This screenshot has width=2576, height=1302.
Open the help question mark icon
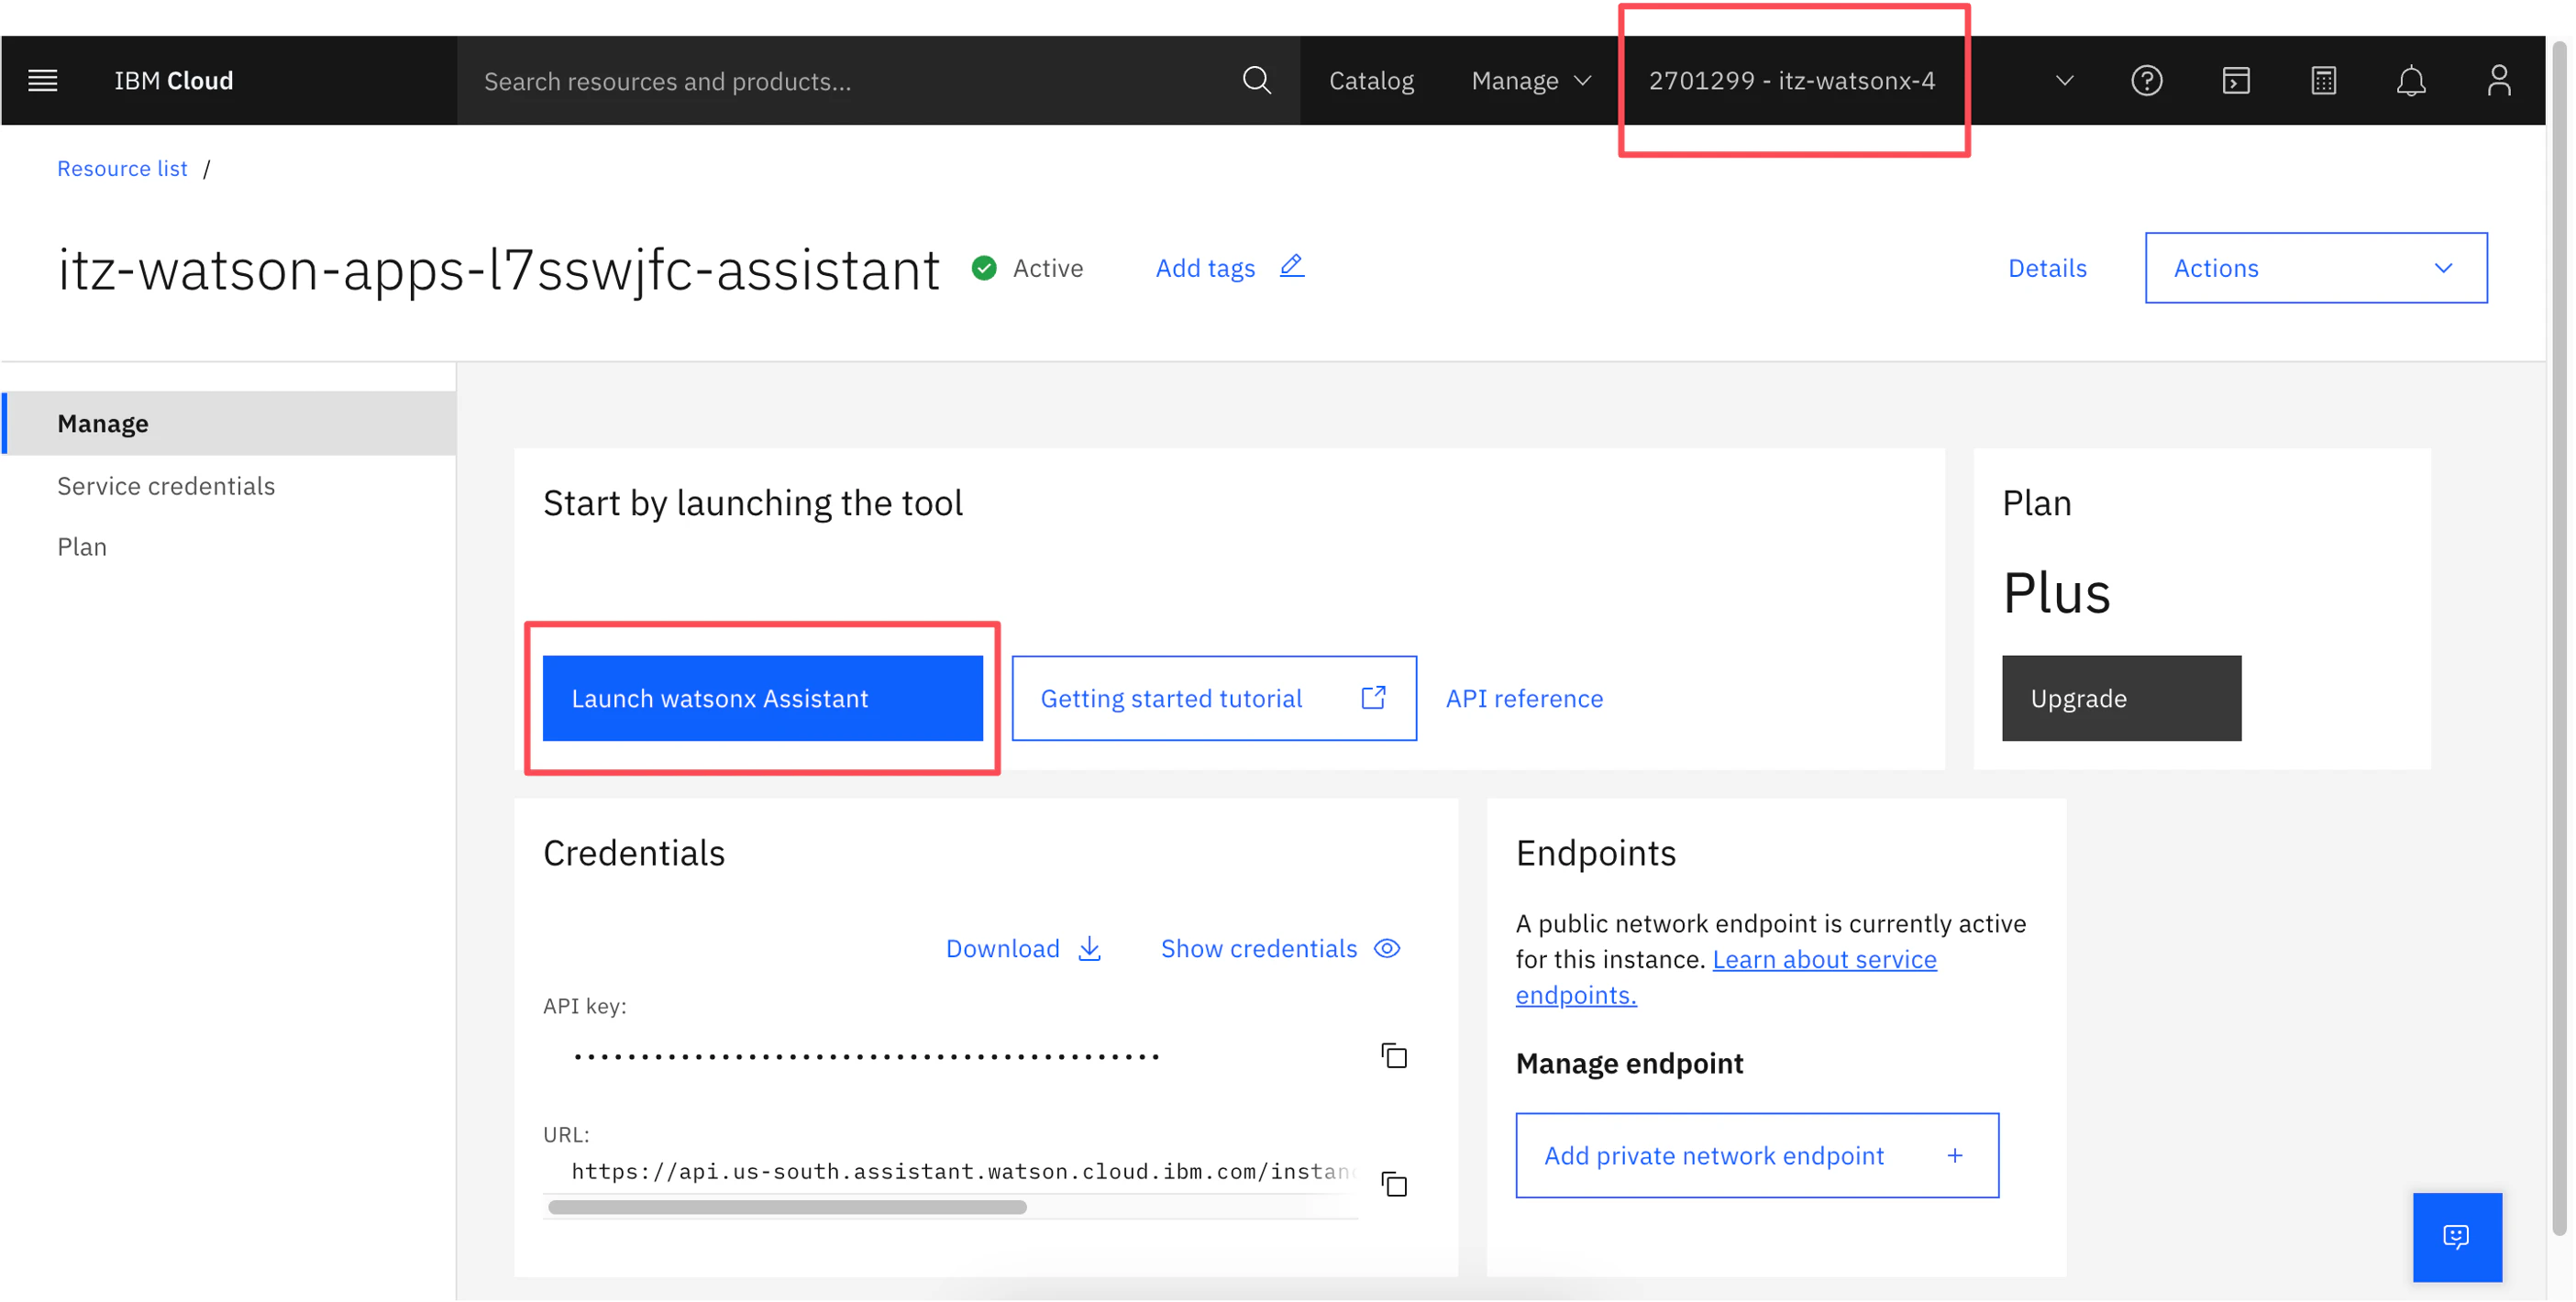pyautogui.click(x=2146, y=80)
